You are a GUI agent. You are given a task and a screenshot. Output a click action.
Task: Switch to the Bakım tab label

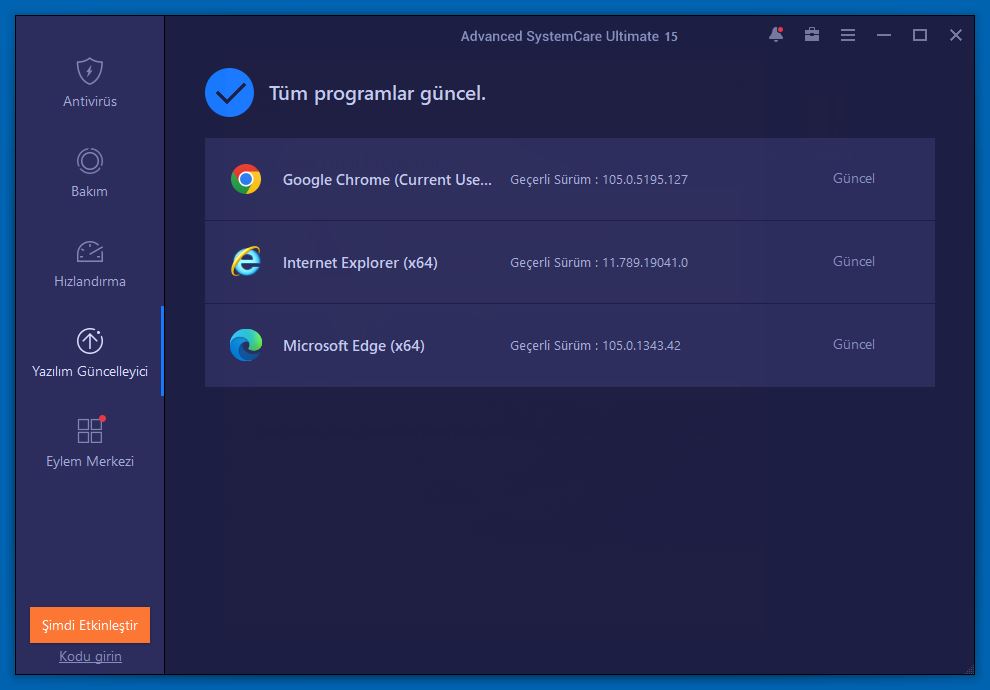(x=89, y=191)
